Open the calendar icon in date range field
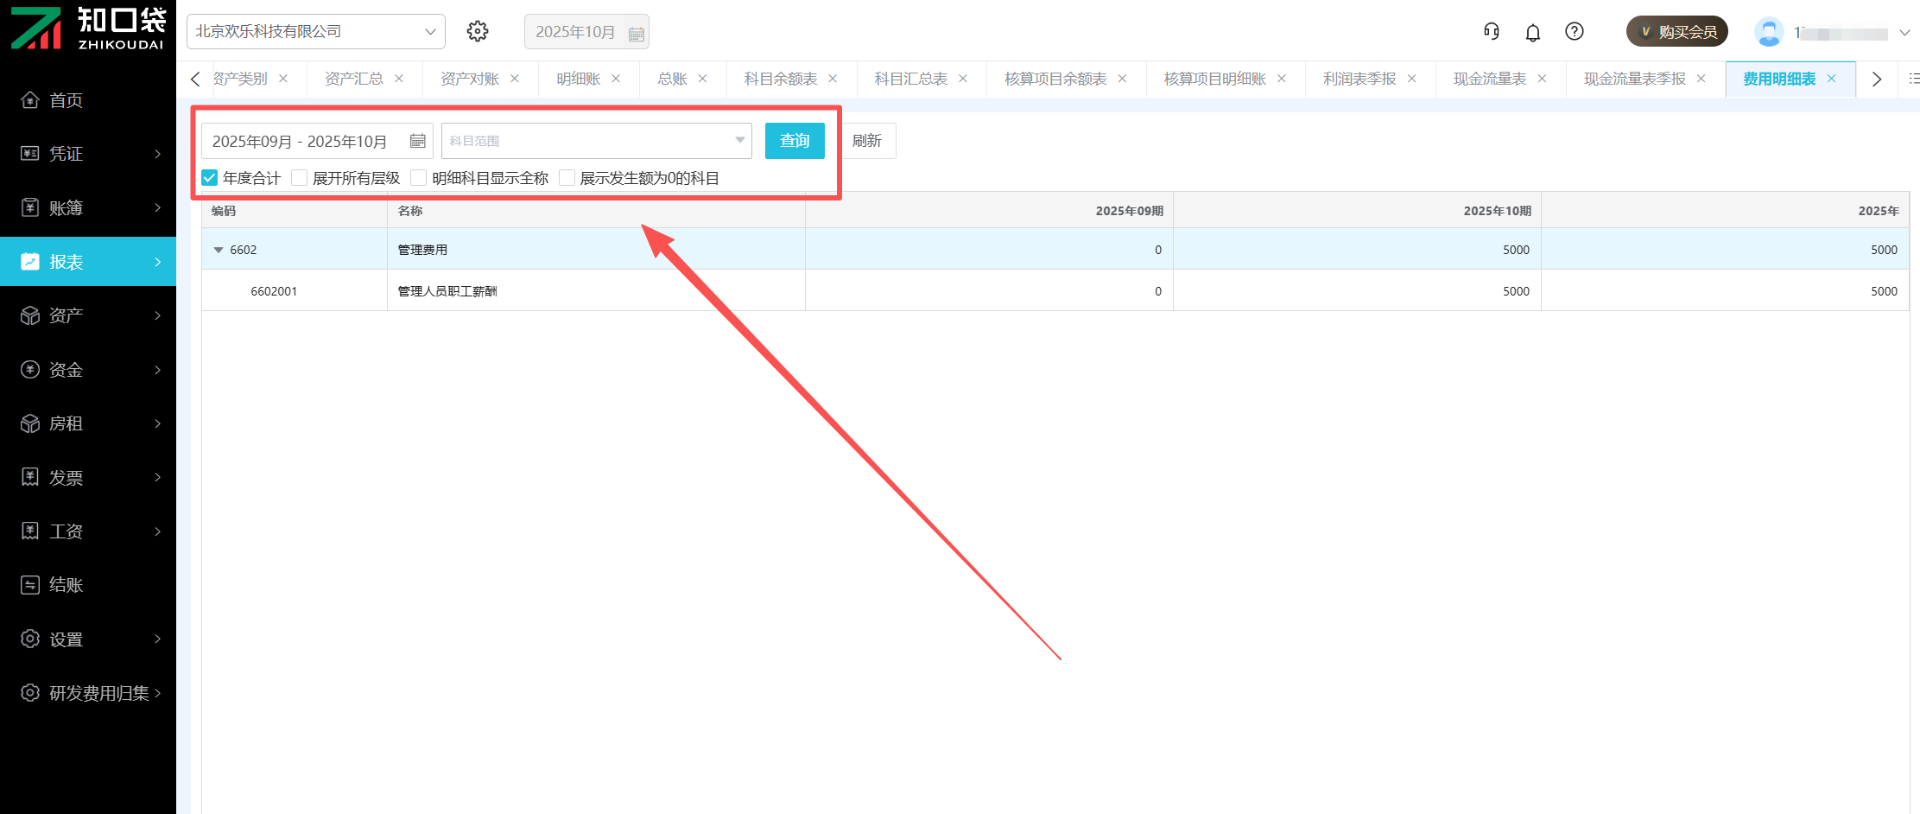 coord(418,141)
